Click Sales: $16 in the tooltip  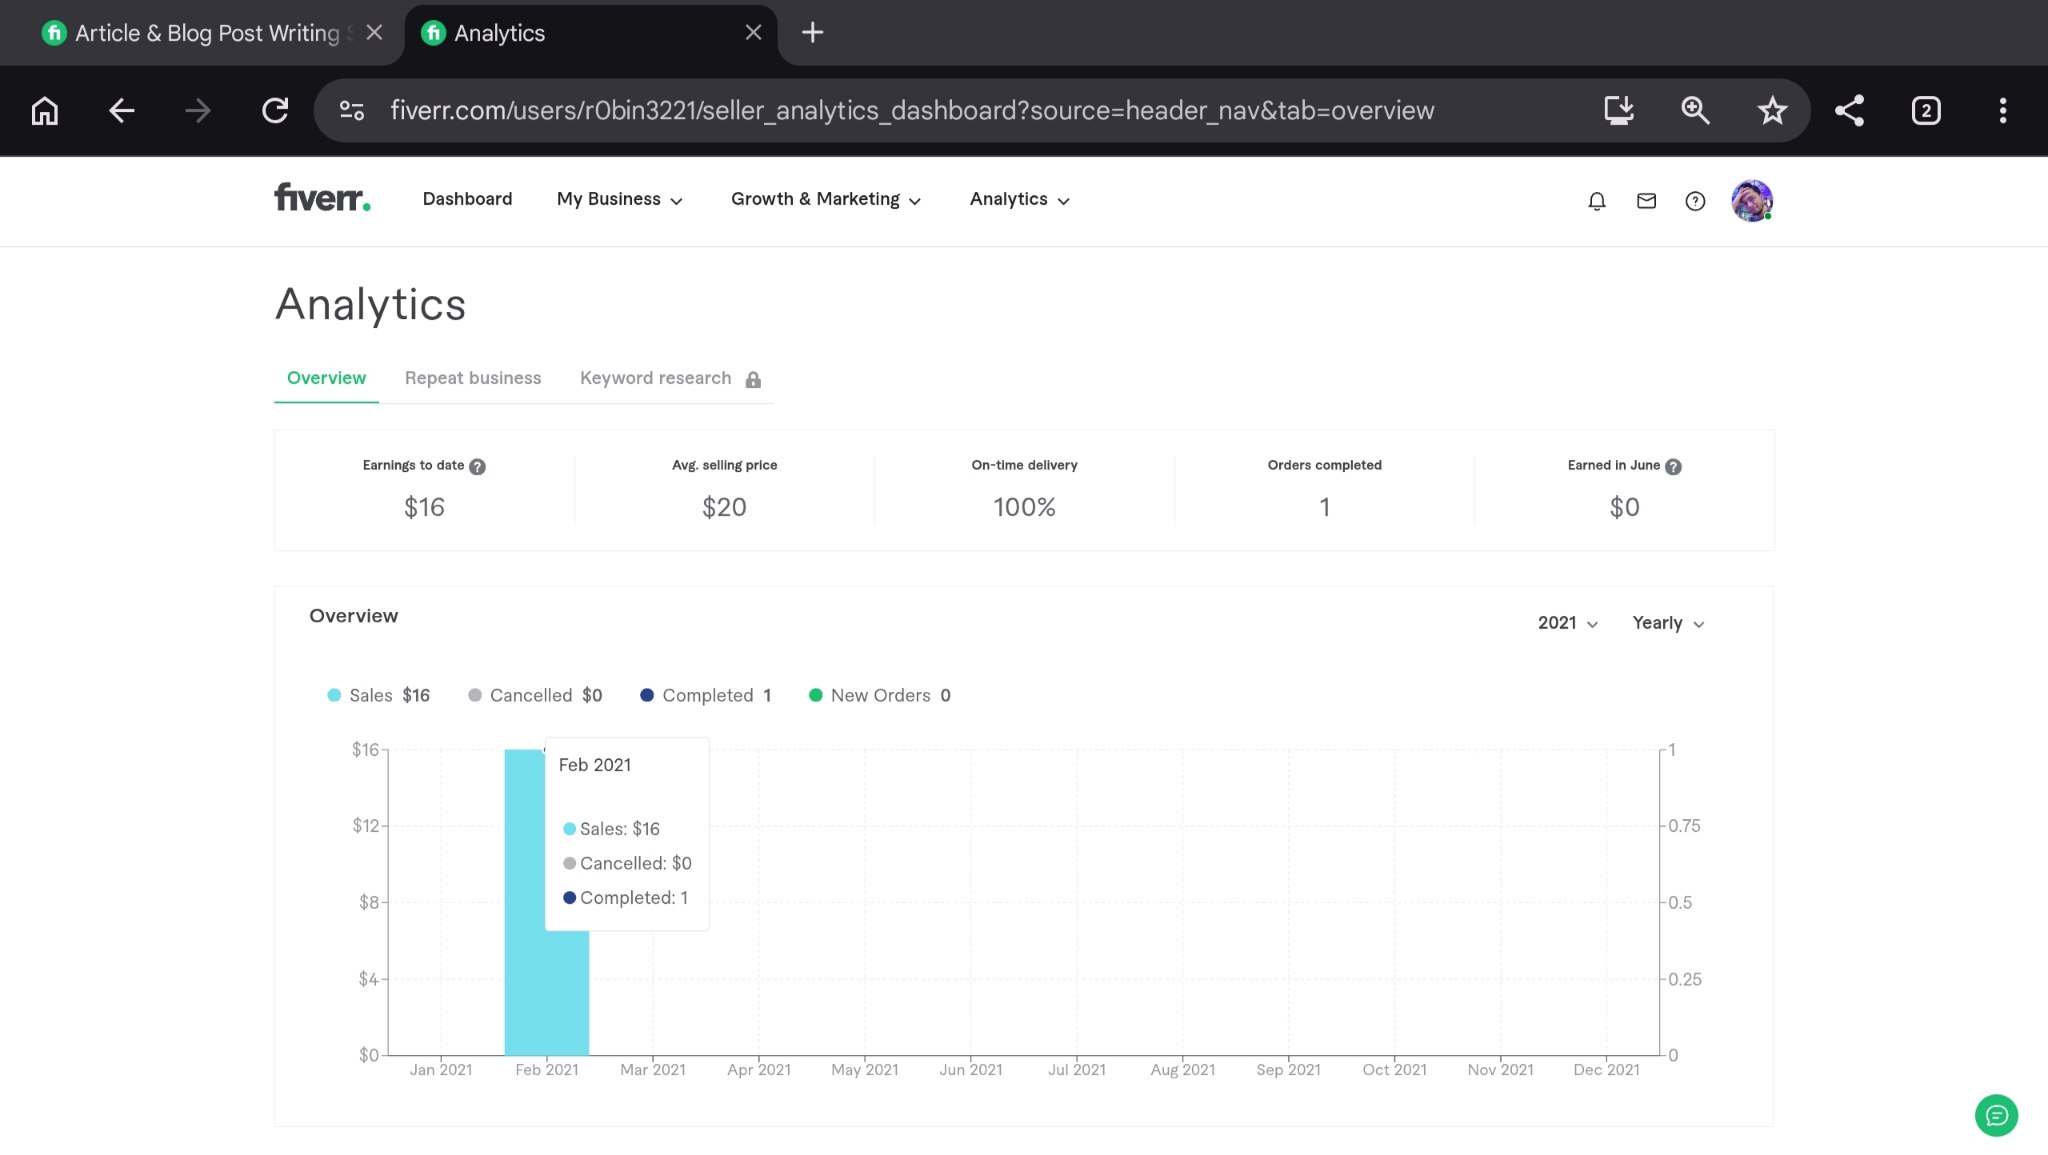(611, 829)
